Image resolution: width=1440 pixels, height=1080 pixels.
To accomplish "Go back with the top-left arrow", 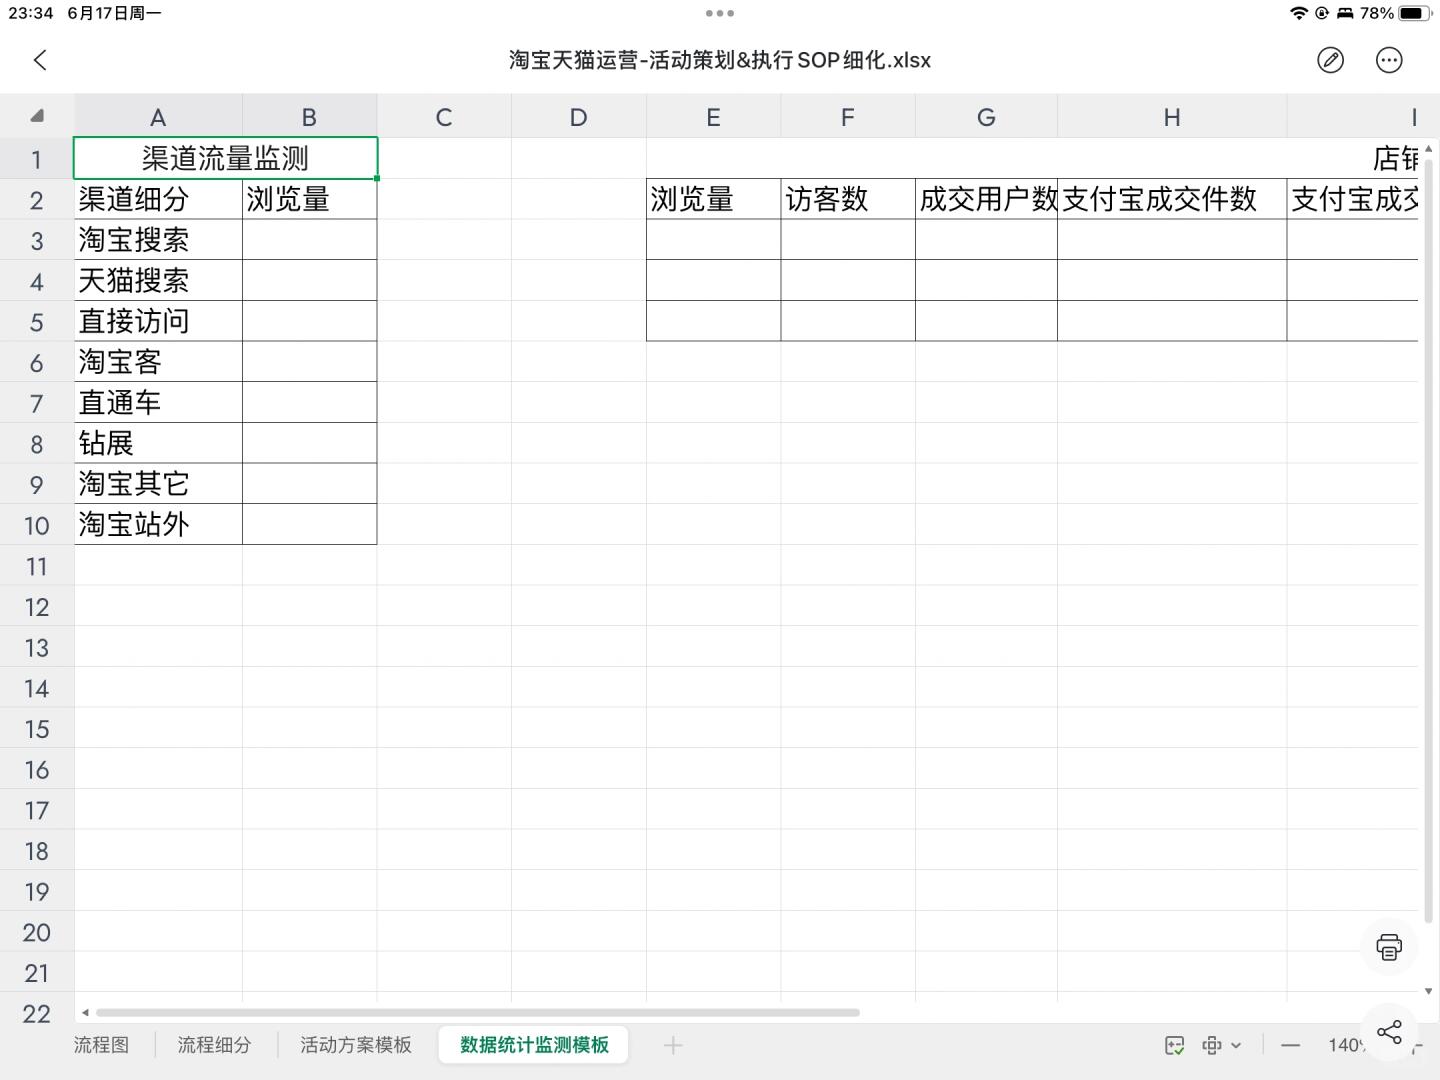I will coord(40,60).
